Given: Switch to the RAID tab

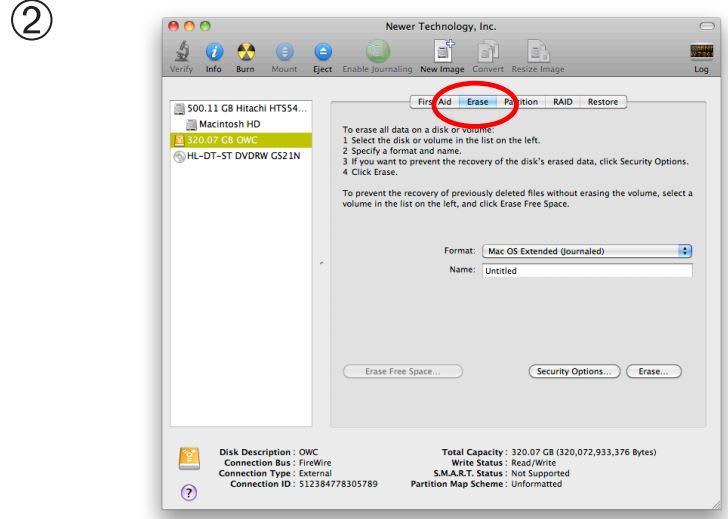Looking at the screenshot, I should (563, 102).
